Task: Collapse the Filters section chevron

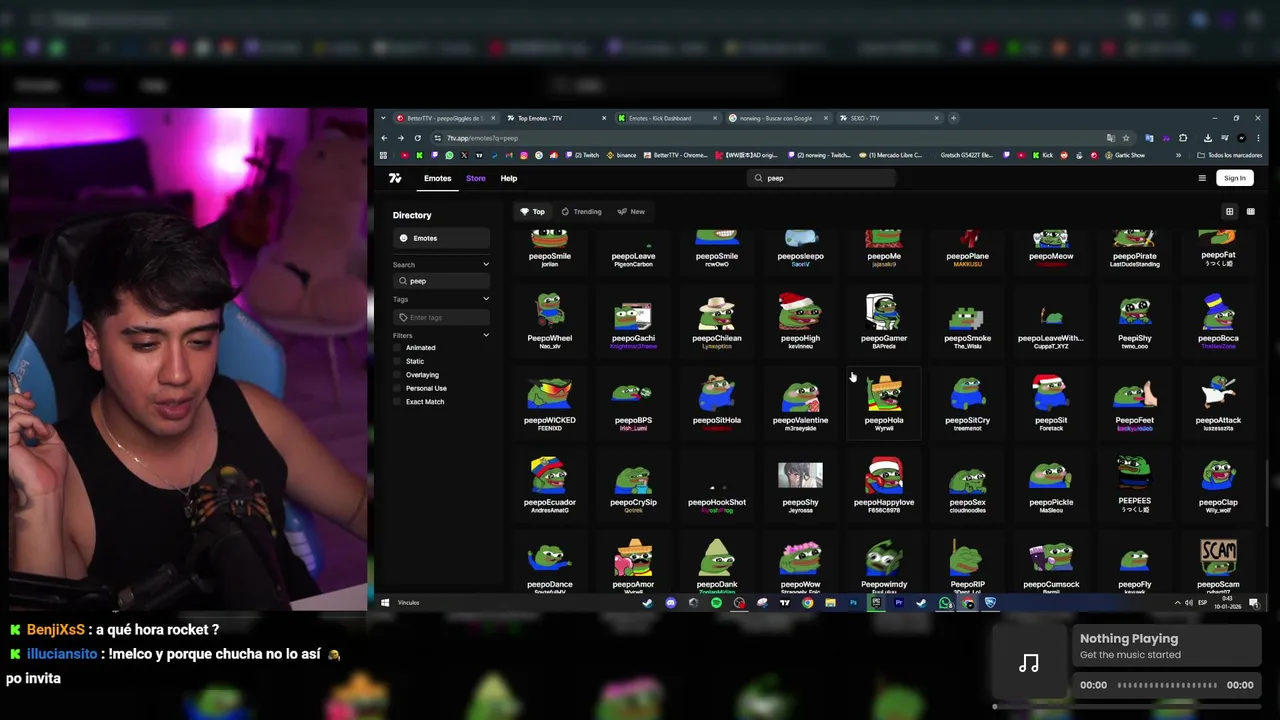Action: [486, 335]
